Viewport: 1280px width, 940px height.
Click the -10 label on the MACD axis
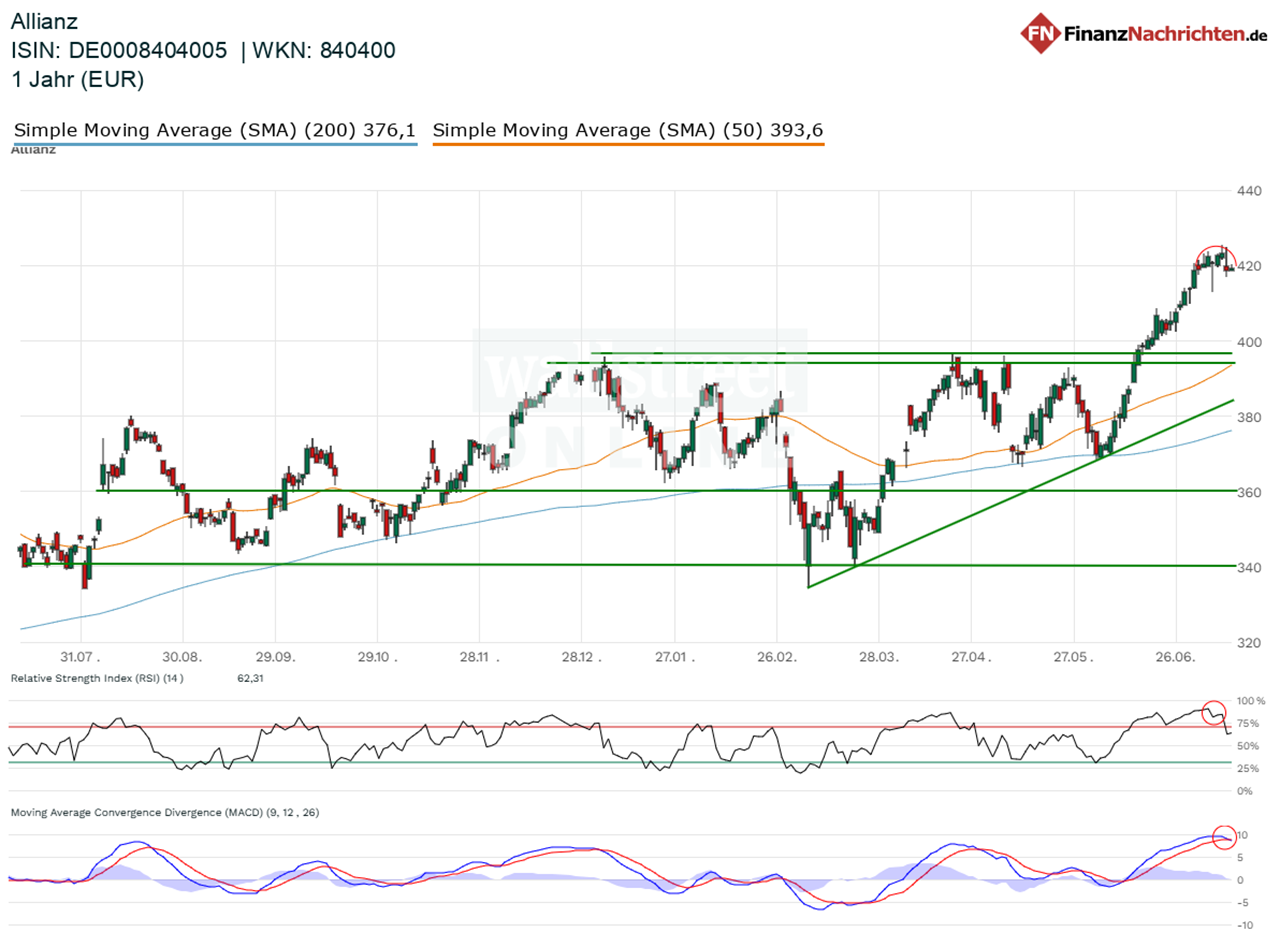(1246, 925)
